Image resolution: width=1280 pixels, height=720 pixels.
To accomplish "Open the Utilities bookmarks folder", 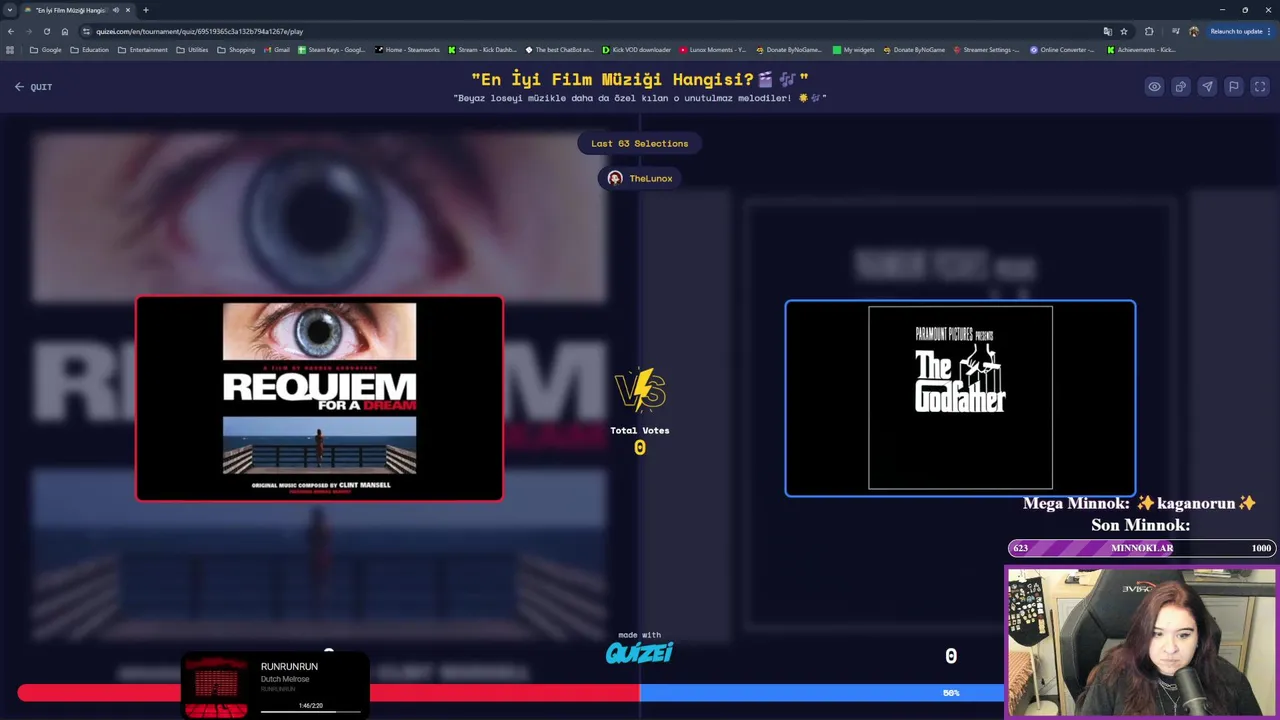I will pyautogui.click(x=192, y=50).
